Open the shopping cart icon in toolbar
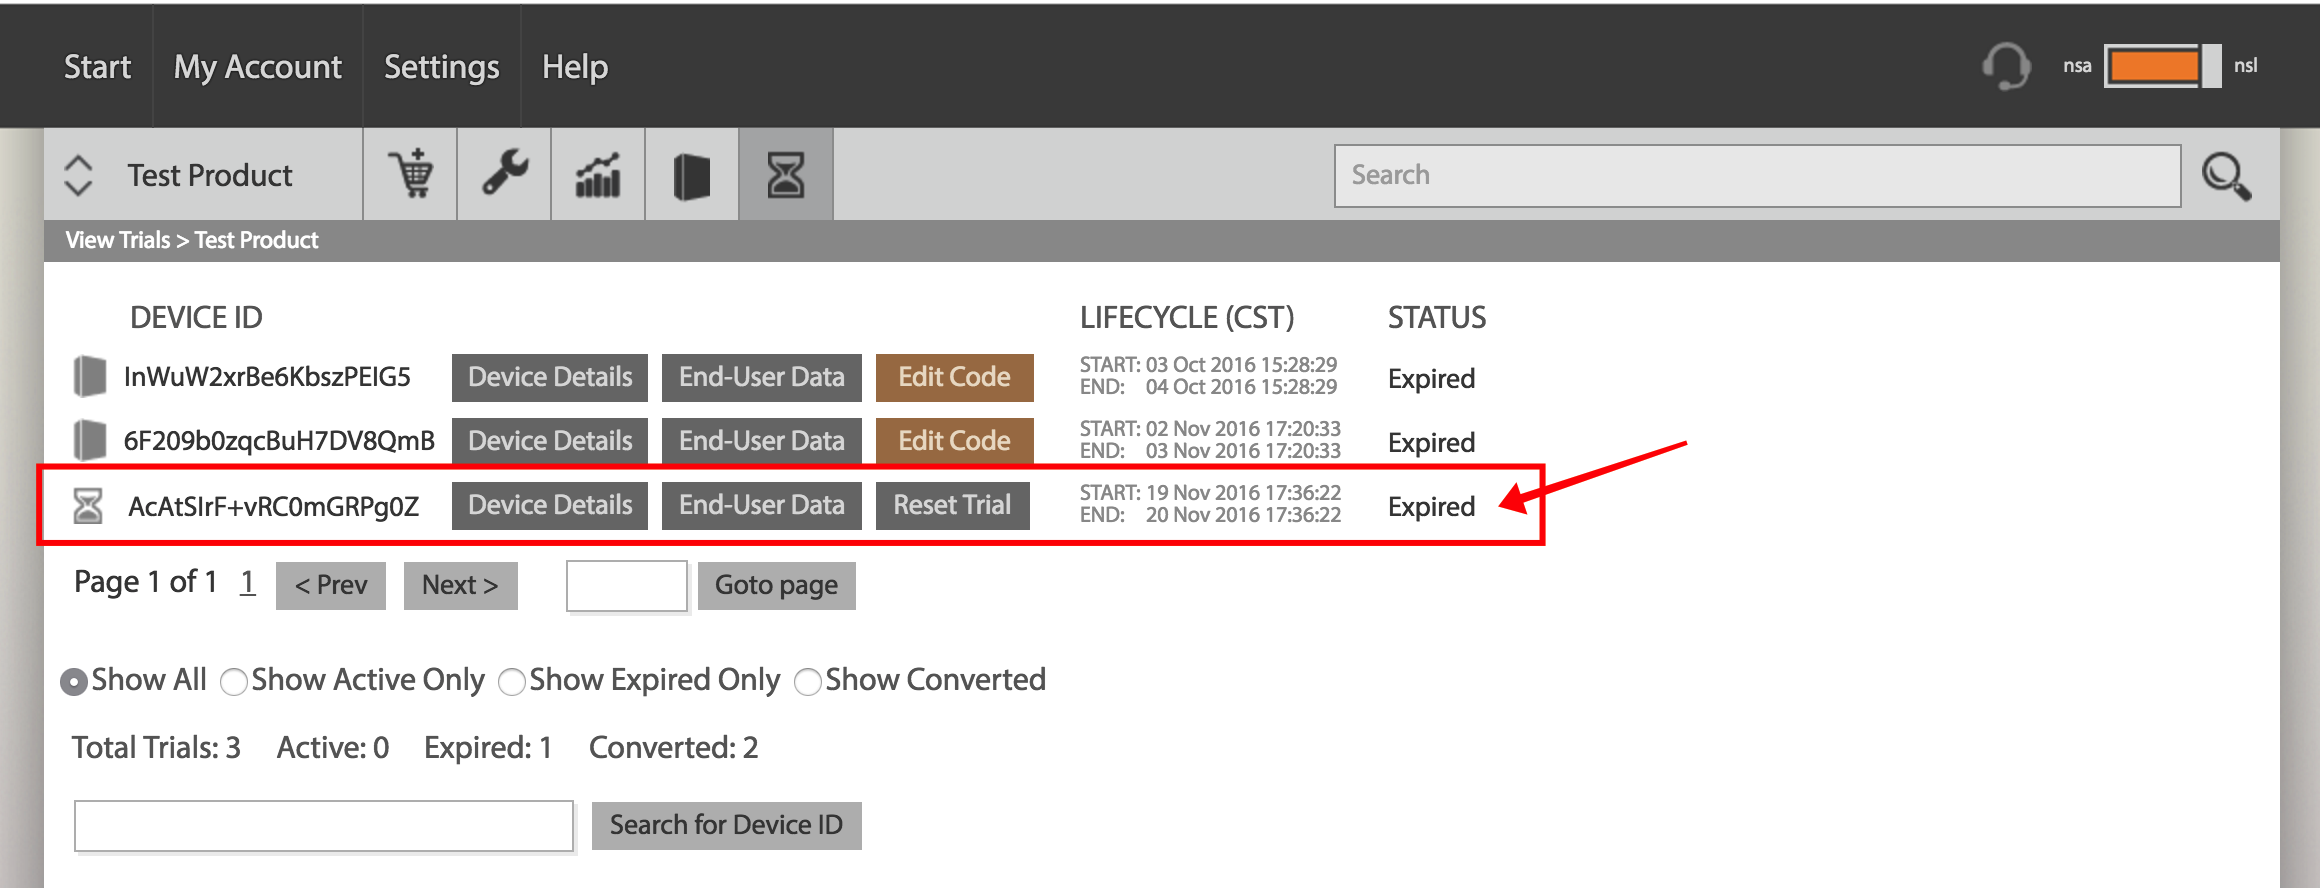 coord(410,174)
